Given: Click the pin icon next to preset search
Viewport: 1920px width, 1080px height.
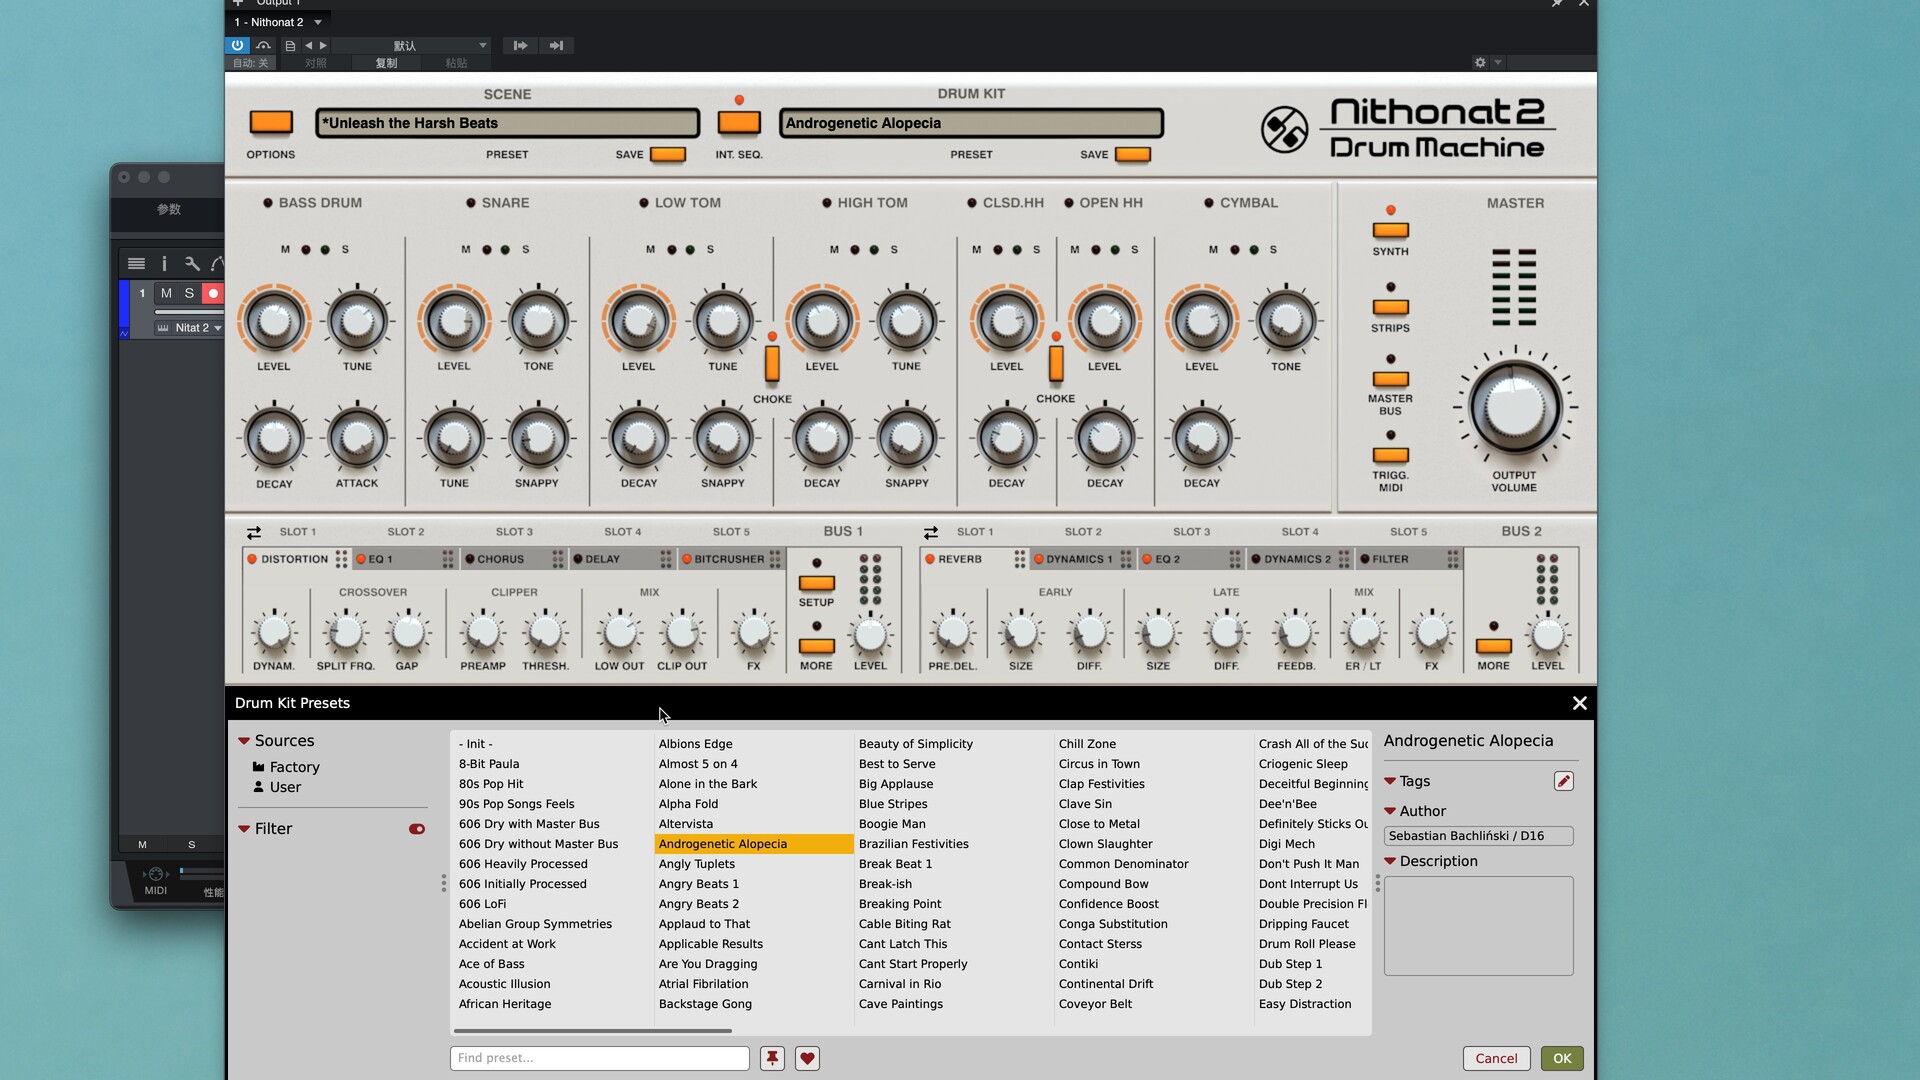Looking at the screenshot, I should (772, 1058).
